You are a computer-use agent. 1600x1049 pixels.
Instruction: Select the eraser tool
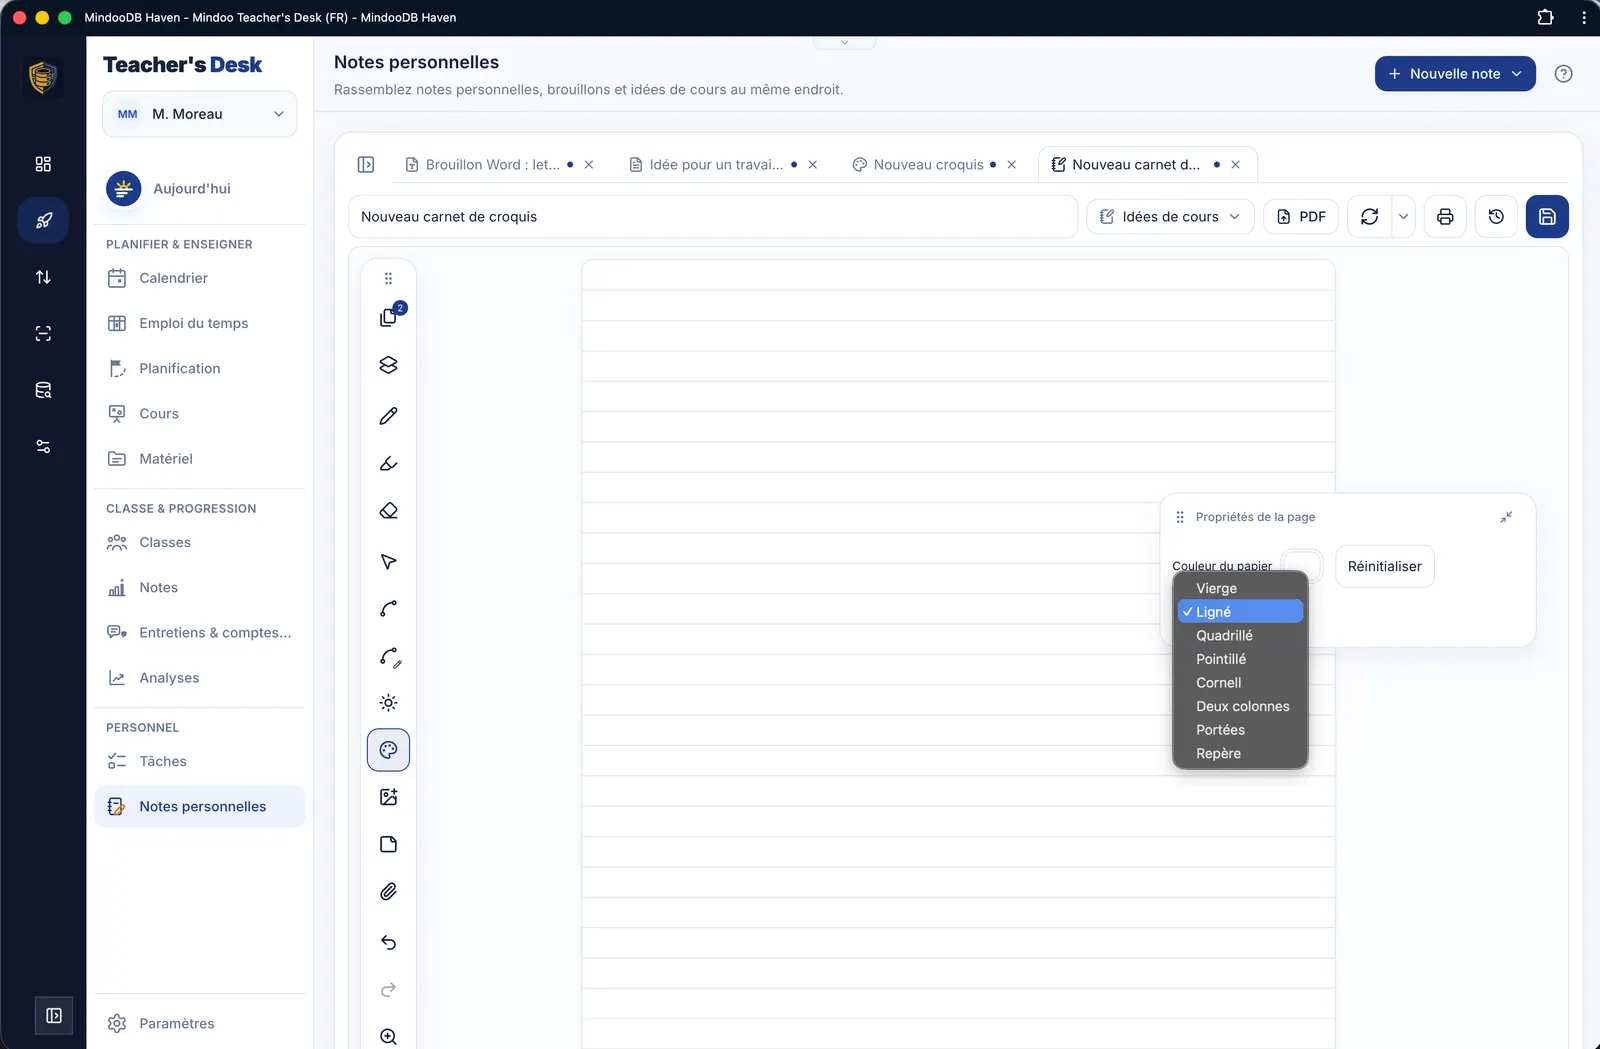(389, 511)
